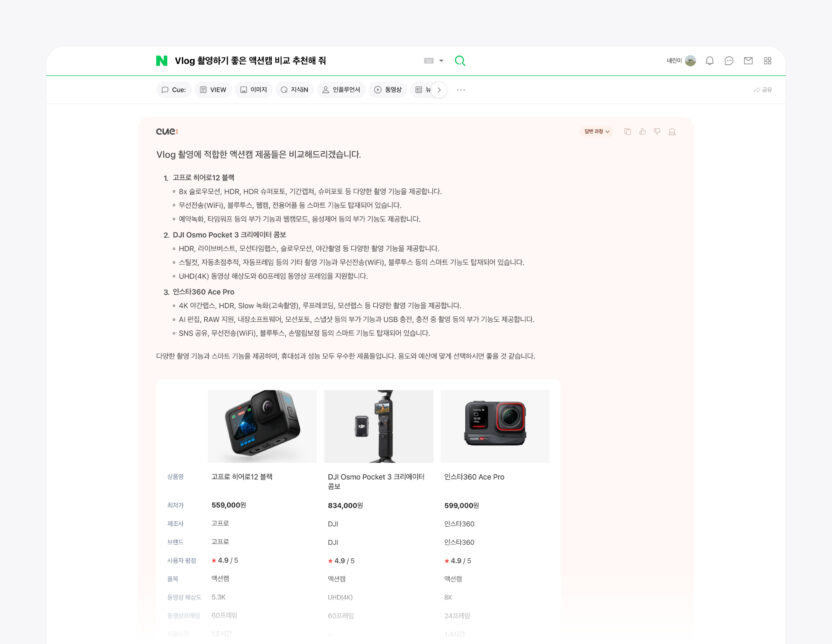Viewport: 832px width, 644px height.
Task: Click the green search magnifier icon
Action: (x=460, y=61)
